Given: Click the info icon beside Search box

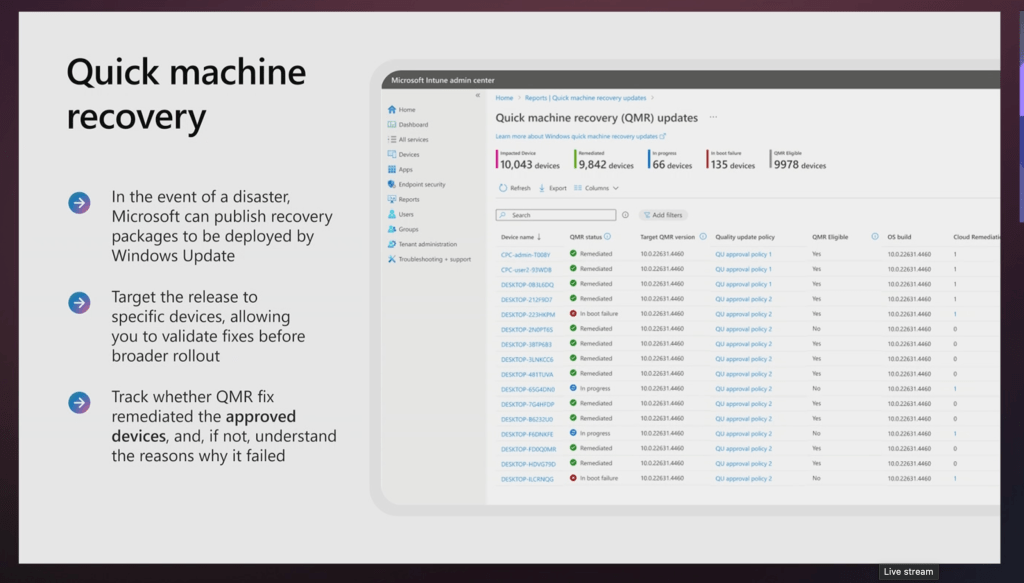Looking at the screenshot, I should tap(626, 215).
